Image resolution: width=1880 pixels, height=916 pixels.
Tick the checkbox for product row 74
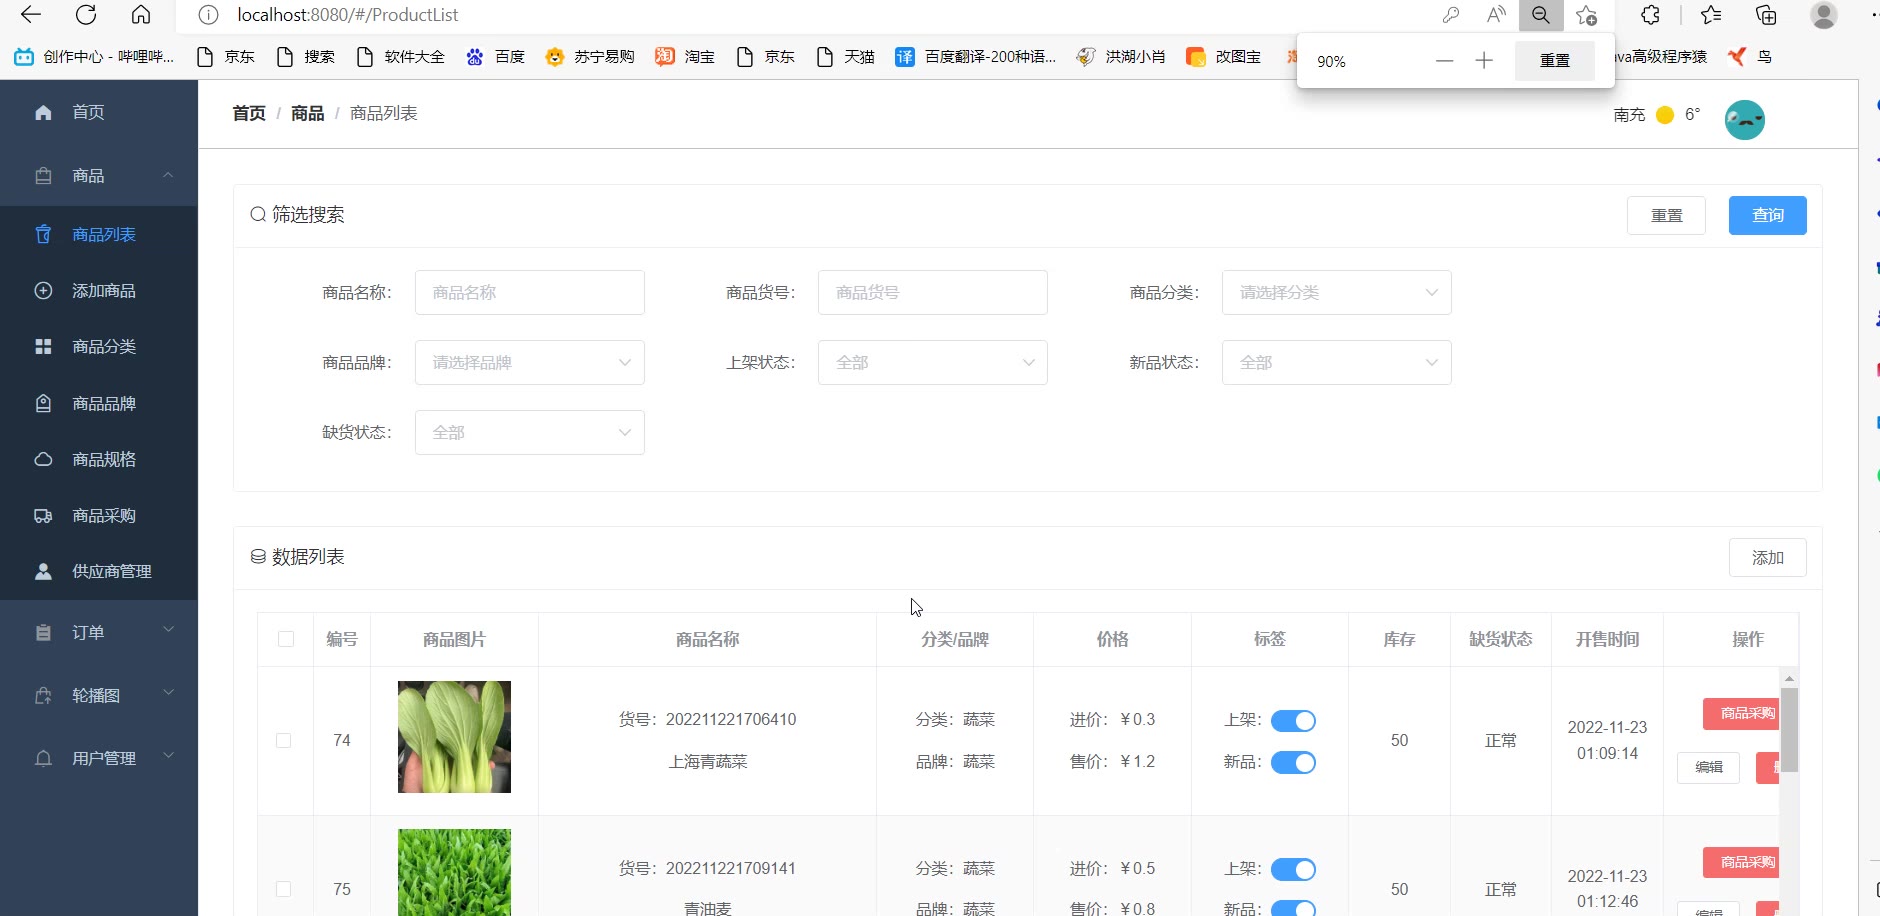(x=284, y=741)
